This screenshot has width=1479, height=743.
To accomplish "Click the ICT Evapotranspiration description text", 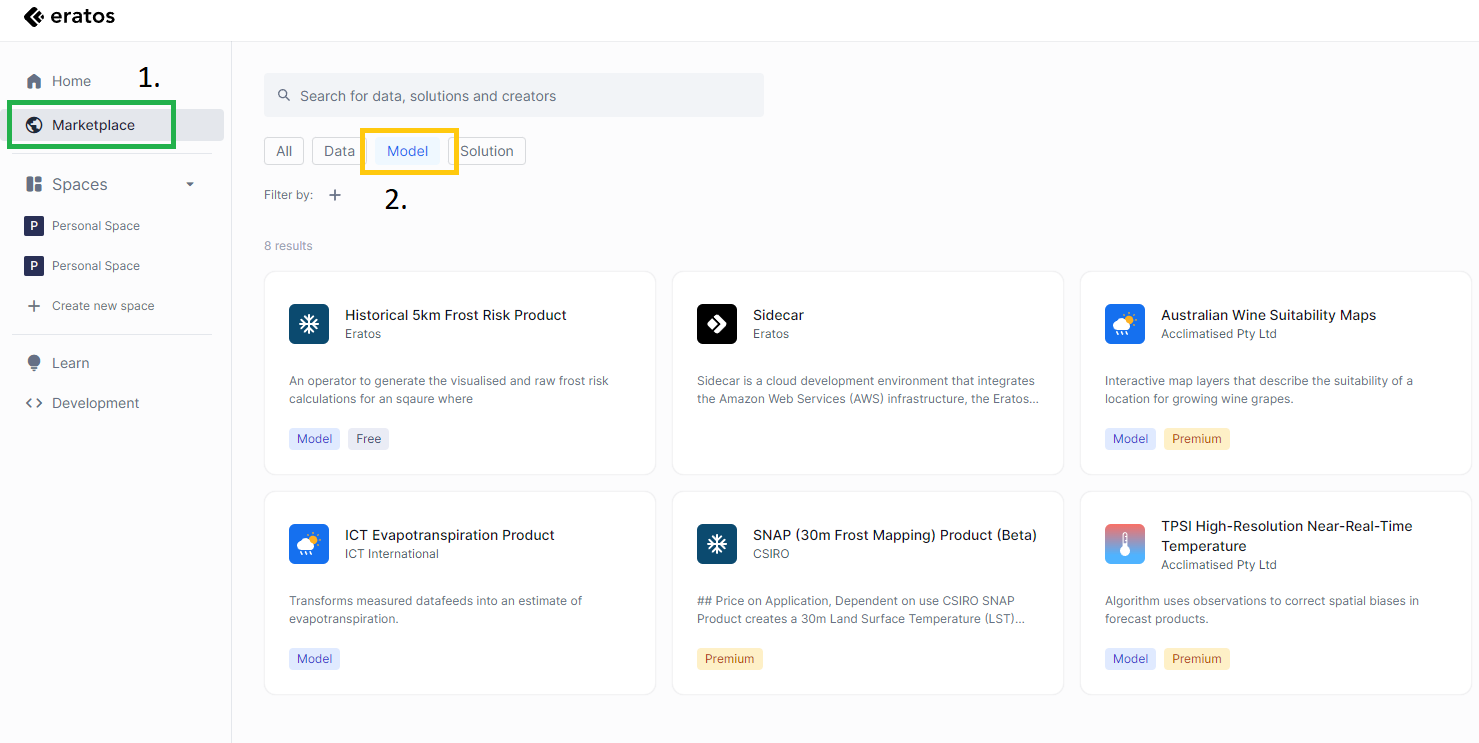I will click(x=436, y=610).
